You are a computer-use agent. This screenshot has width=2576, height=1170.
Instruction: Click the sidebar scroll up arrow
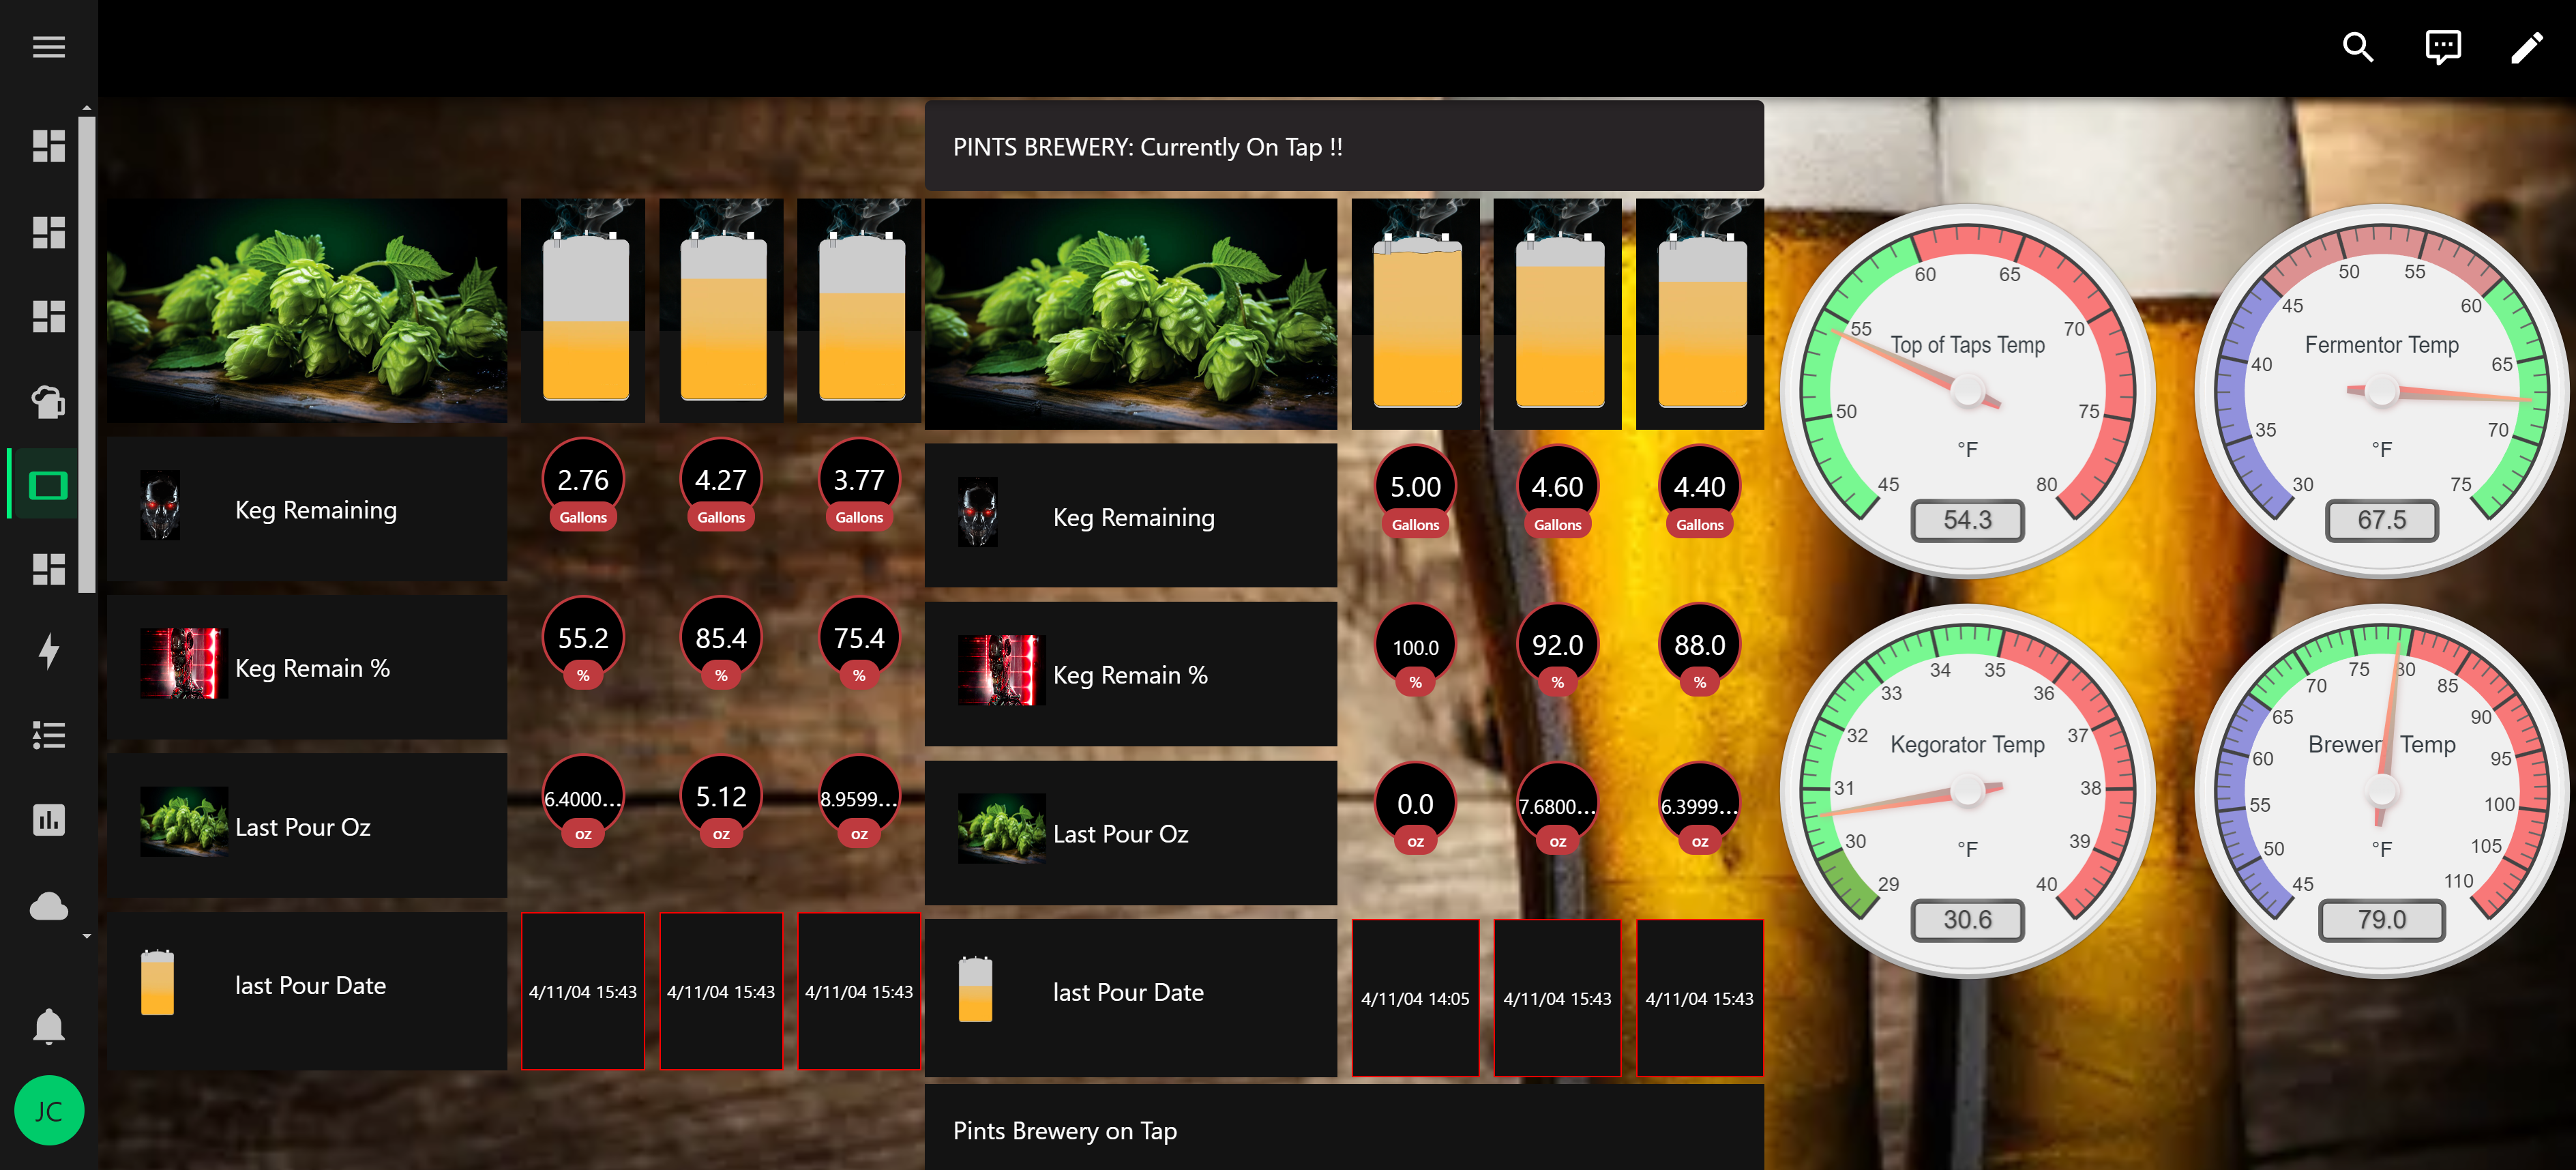click(87, 107)
